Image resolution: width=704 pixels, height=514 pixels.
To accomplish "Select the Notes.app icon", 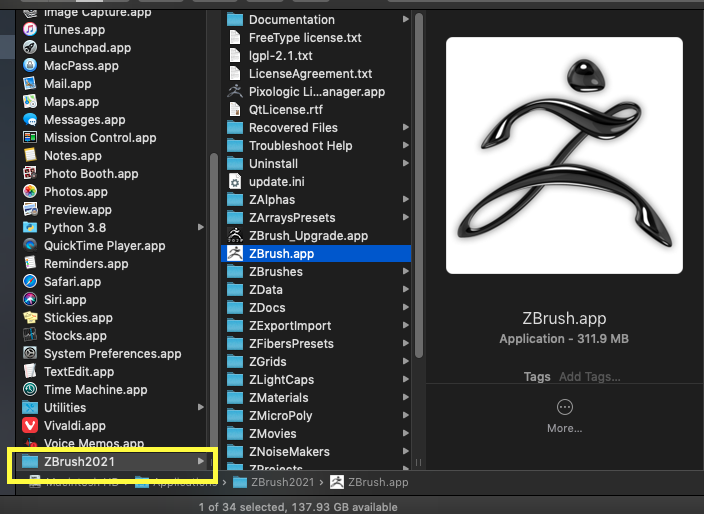I will pos(30,155).
